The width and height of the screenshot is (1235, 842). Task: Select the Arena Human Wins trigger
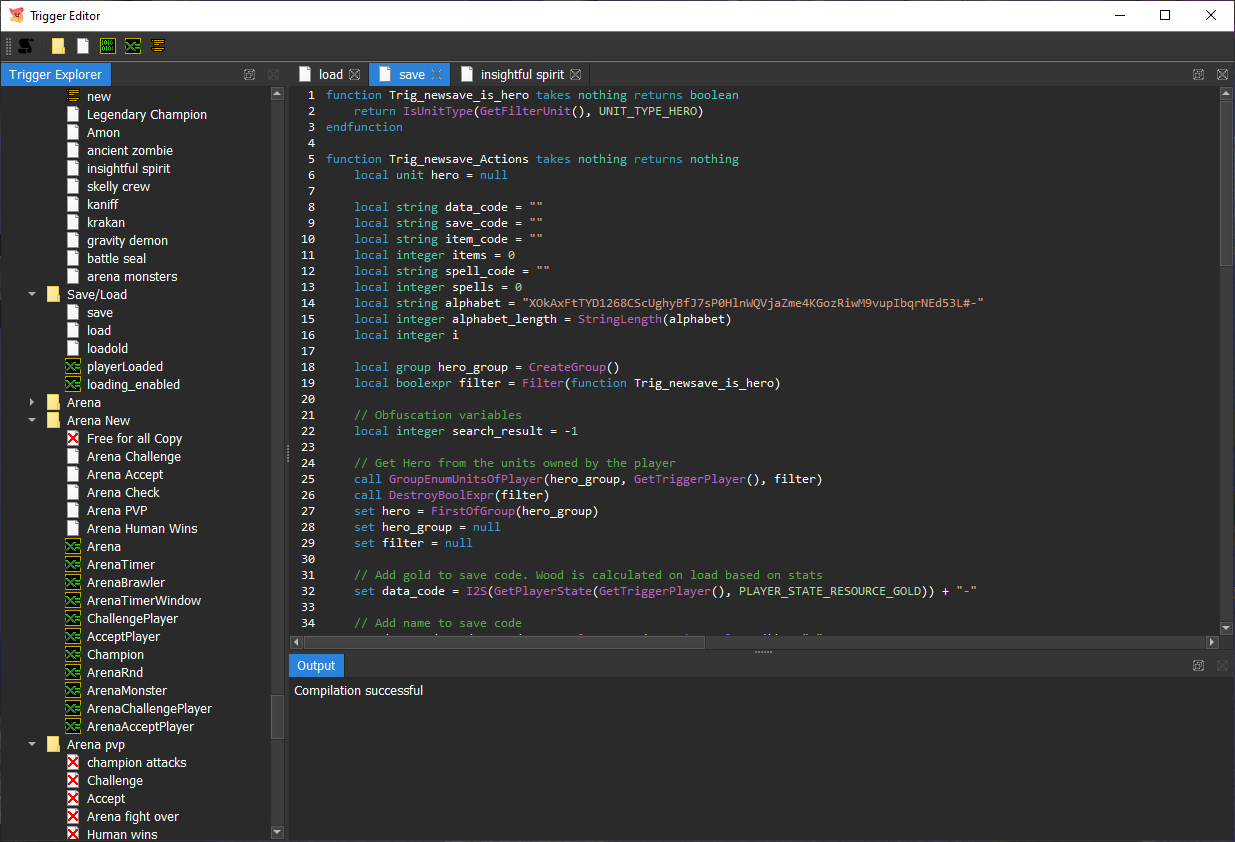(x=142, y=529)
